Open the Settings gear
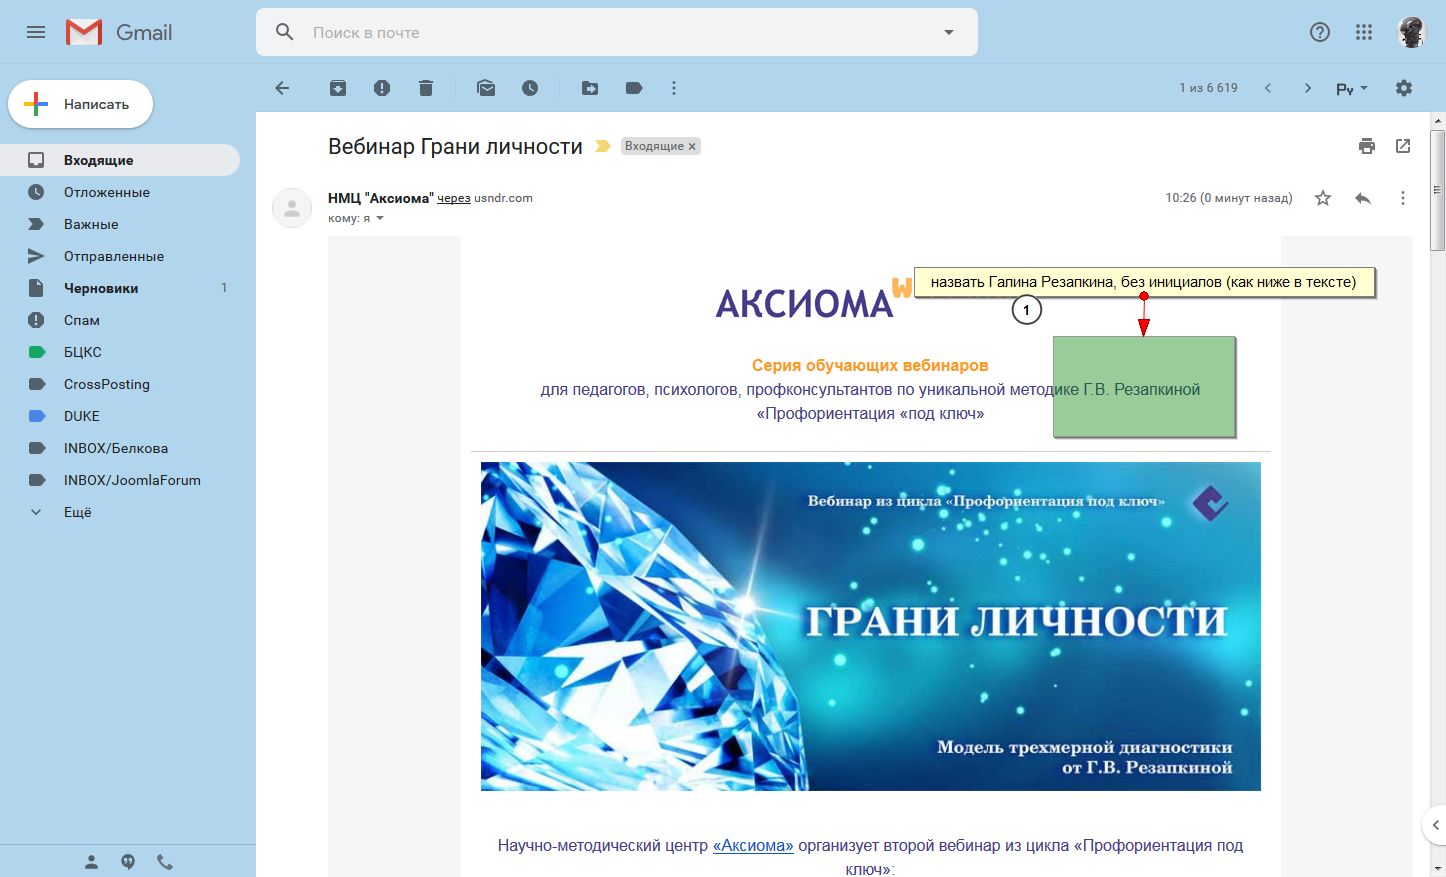Screen dimensions: 1446x877 (x=1404, y=88)
